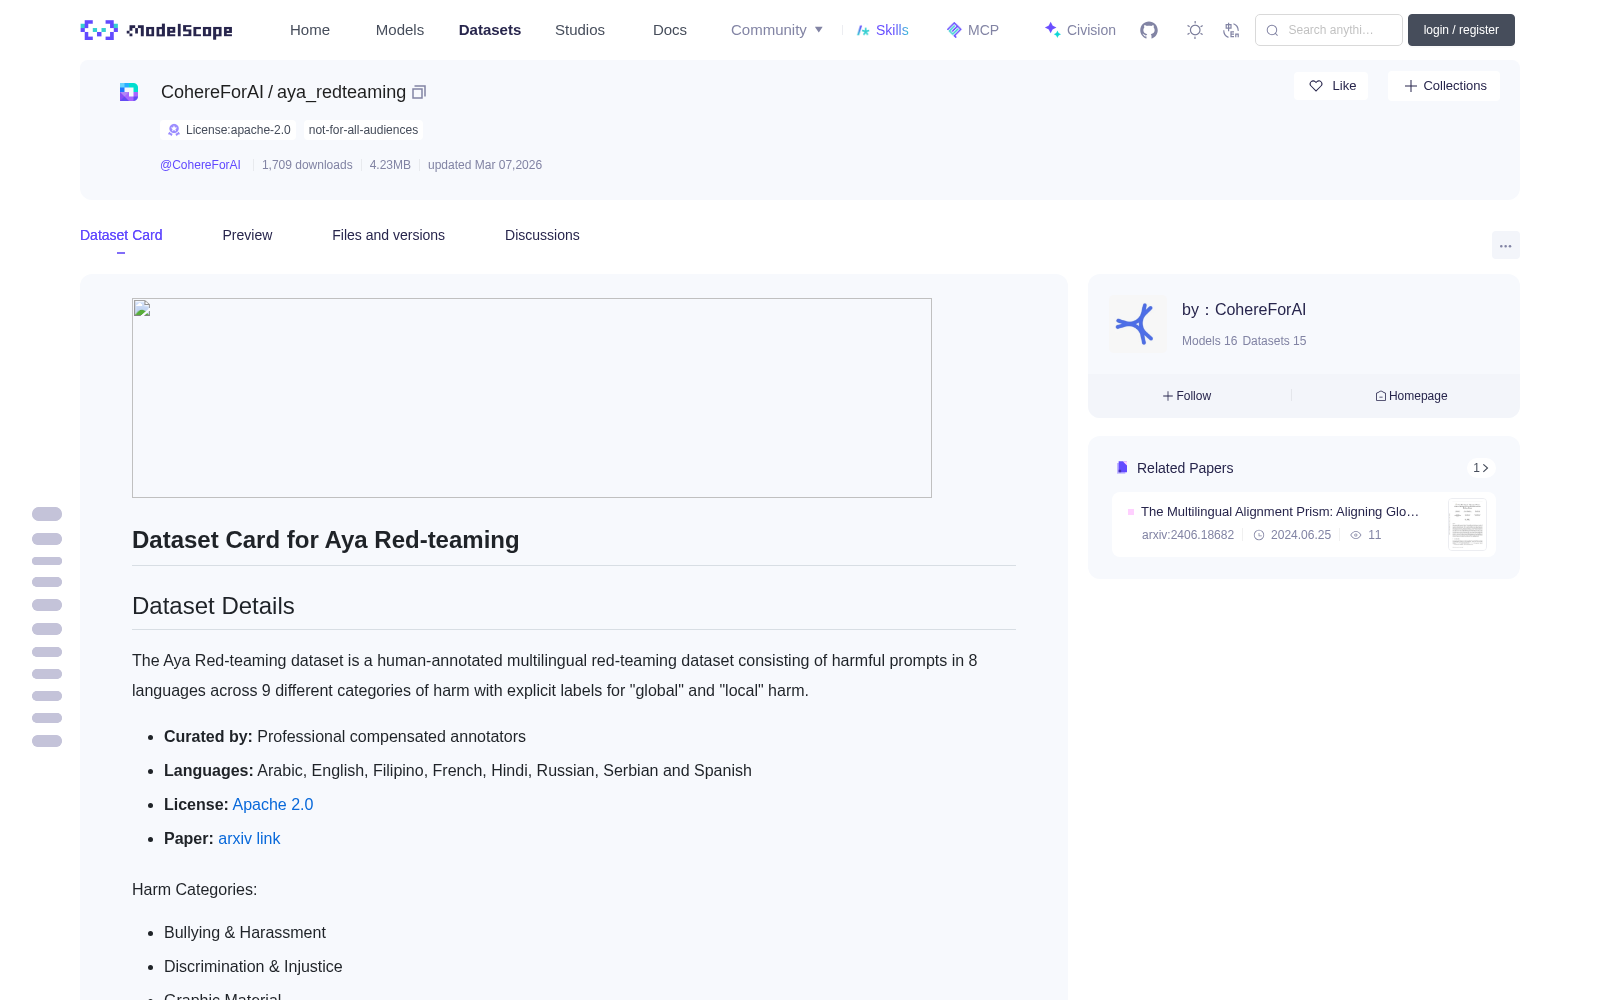Navigate to Studios
The width and height of the screenshot is (1600, 1000).
[580, 30]
